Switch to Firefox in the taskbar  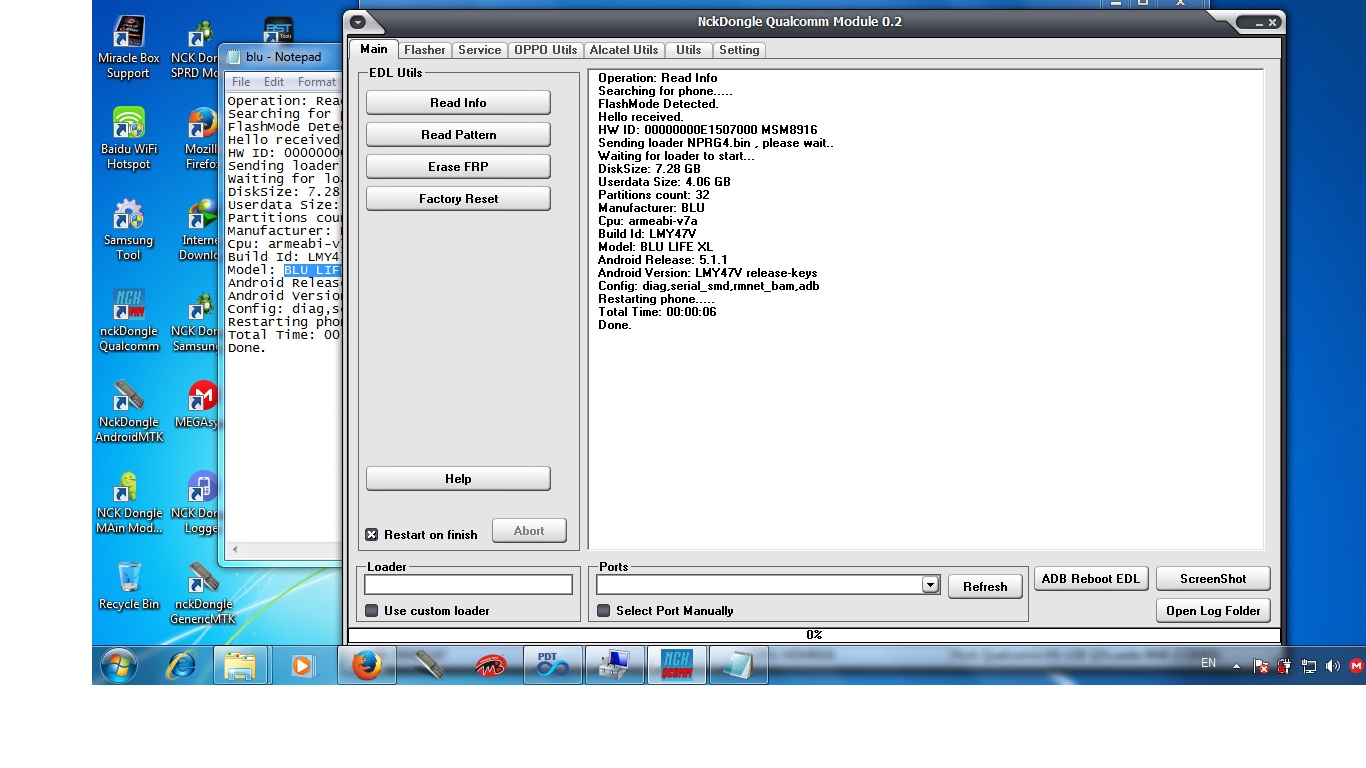(x=367, y=665)
